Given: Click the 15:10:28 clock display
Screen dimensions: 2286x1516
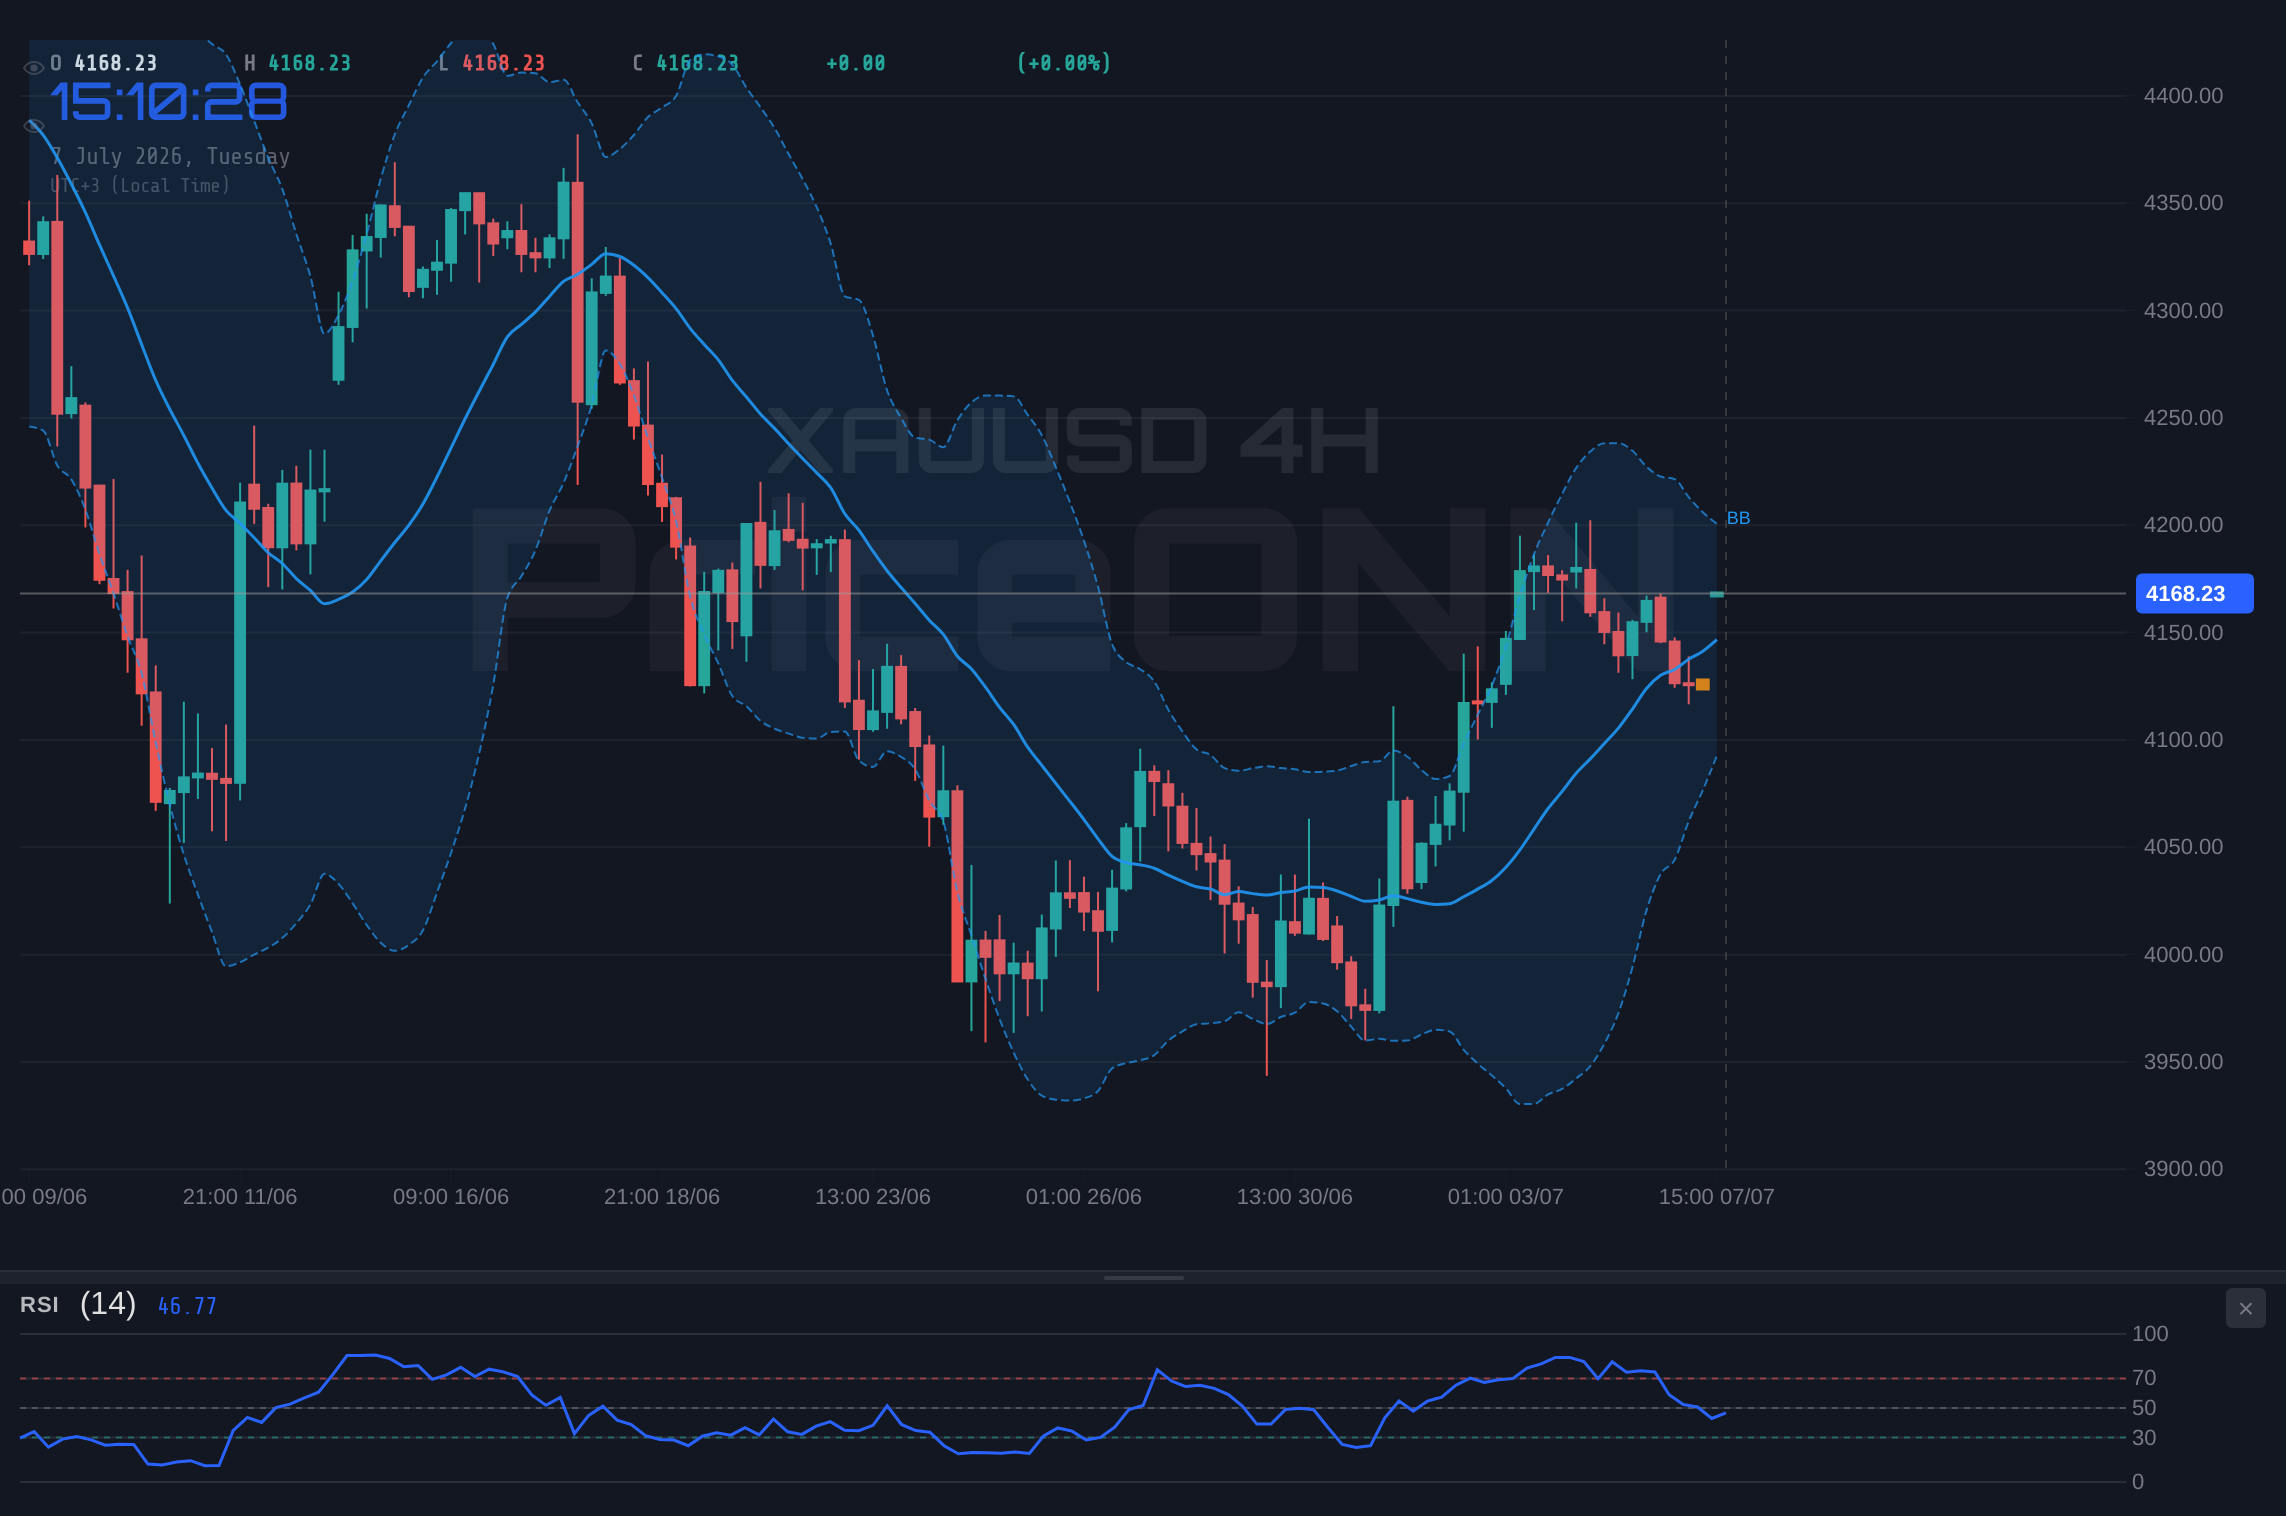Looking at the screenshot, I should (x=169, y=102).
